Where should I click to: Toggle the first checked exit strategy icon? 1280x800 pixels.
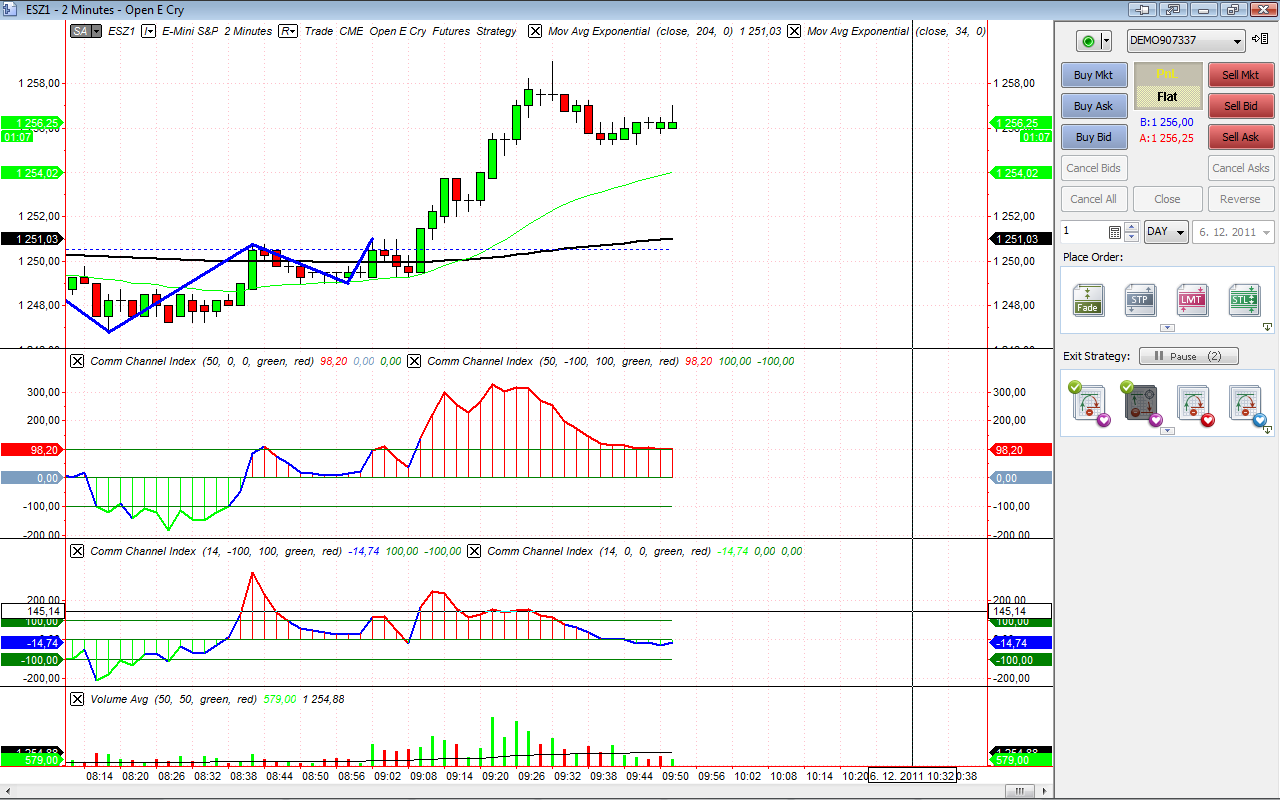(x=1088, y=403)
